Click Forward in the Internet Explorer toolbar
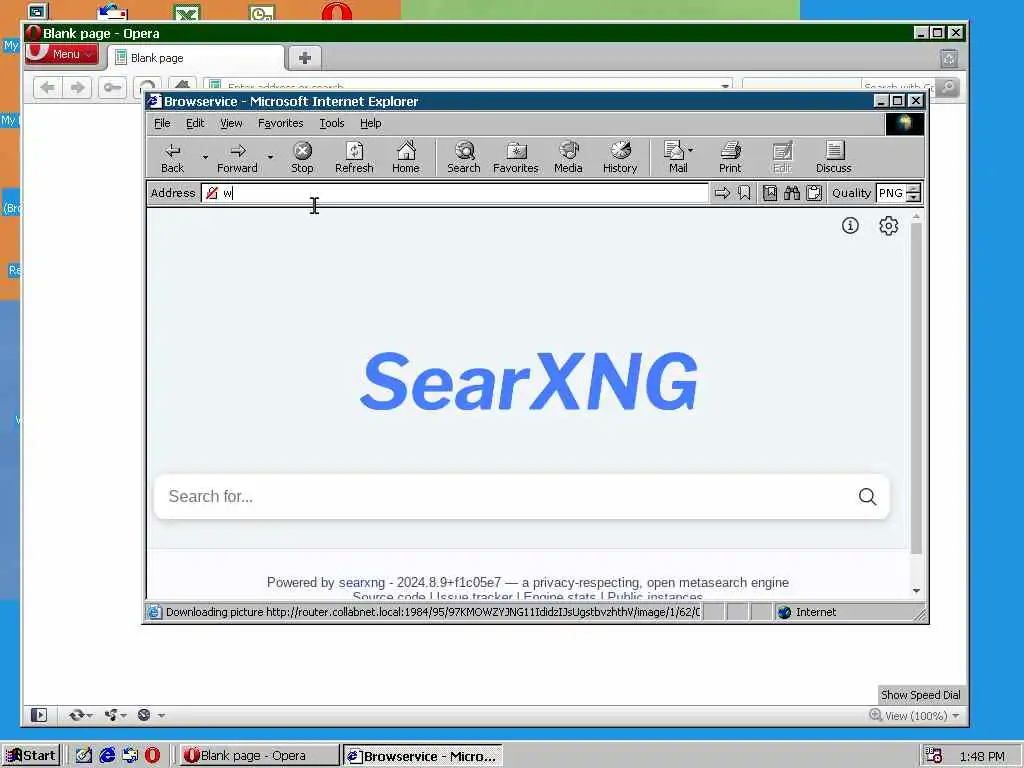This screenshot has height=768, width=1024. [x=237, y=157]
